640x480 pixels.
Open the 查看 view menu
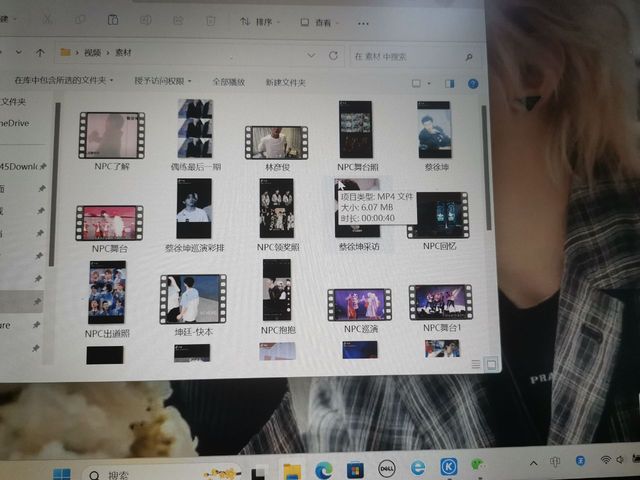(x=321, y=22)
